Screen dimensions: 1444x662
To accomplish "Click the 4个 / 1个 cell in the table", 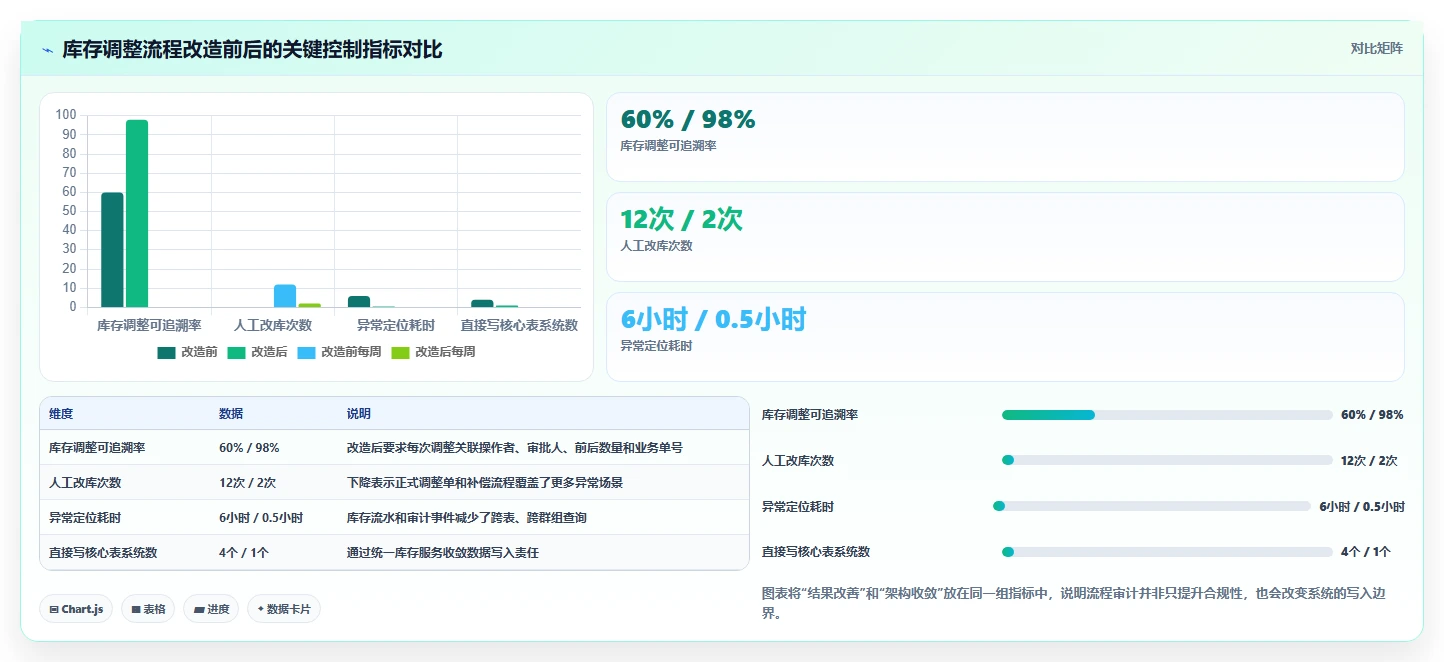I will [x=244, y=552].
